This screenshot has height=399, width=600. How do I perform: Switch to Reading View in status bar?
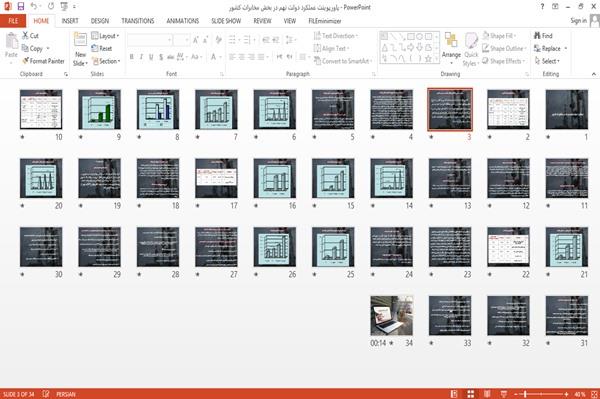[487, 394]
